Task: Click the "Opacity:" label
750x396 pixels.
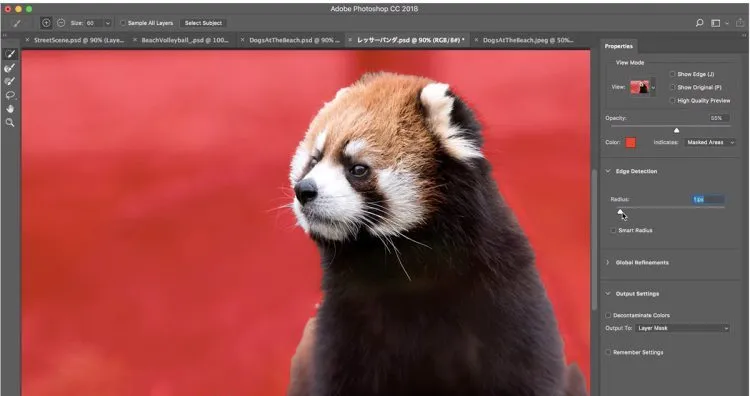Action: pyautogui.click(x=616, y=118)
